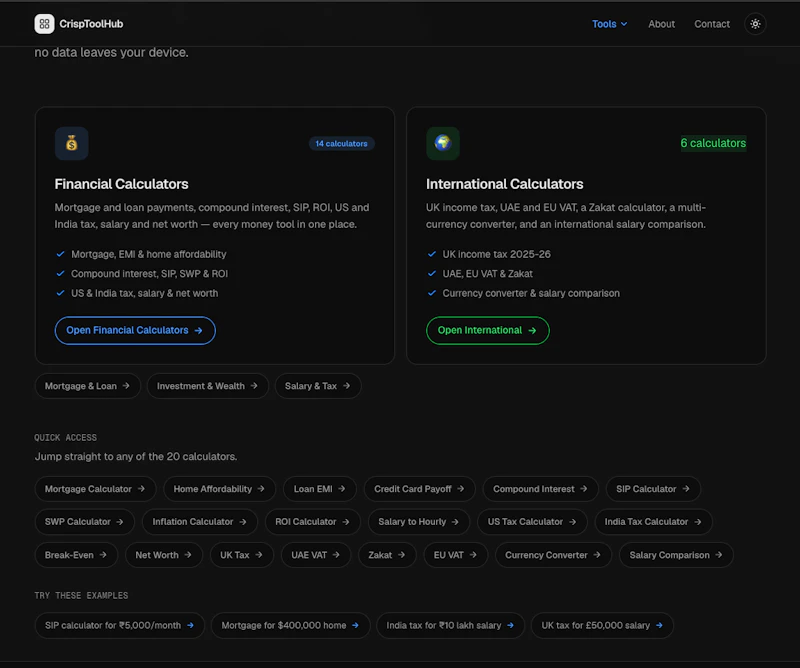Open International calculators button
The width and height of the screenshot is (800, 668).
[488, 330]
